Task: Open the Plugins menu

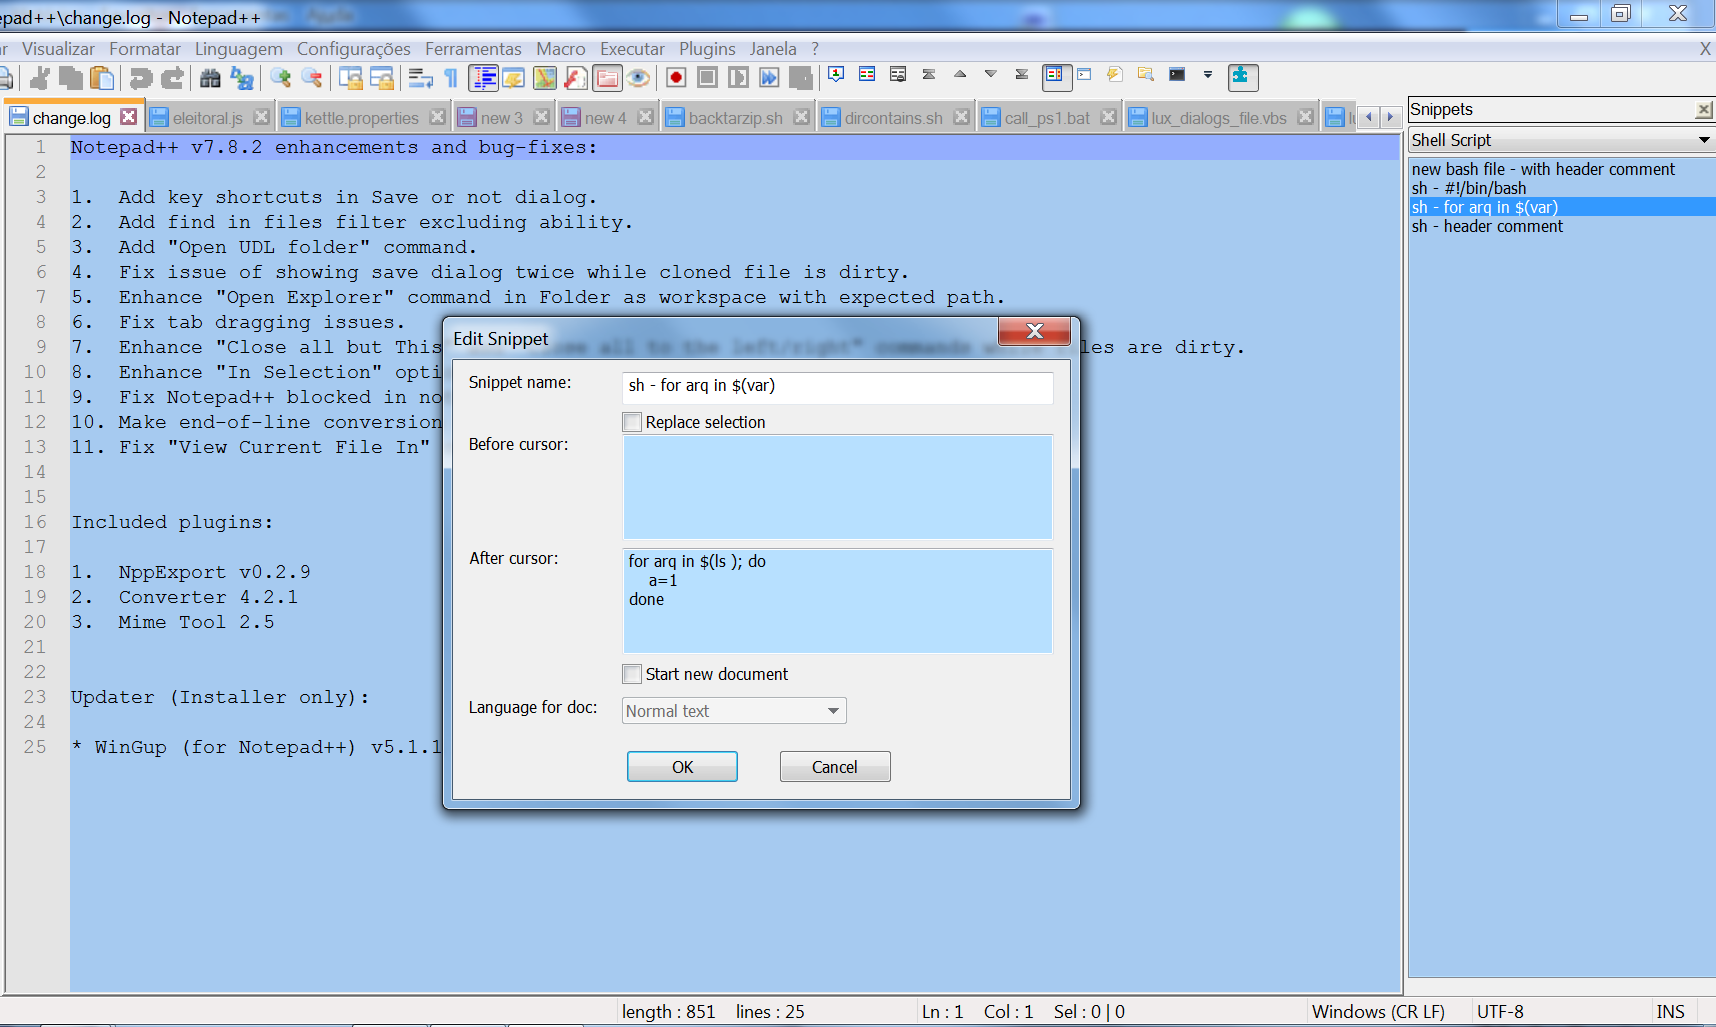Action: 707,49
